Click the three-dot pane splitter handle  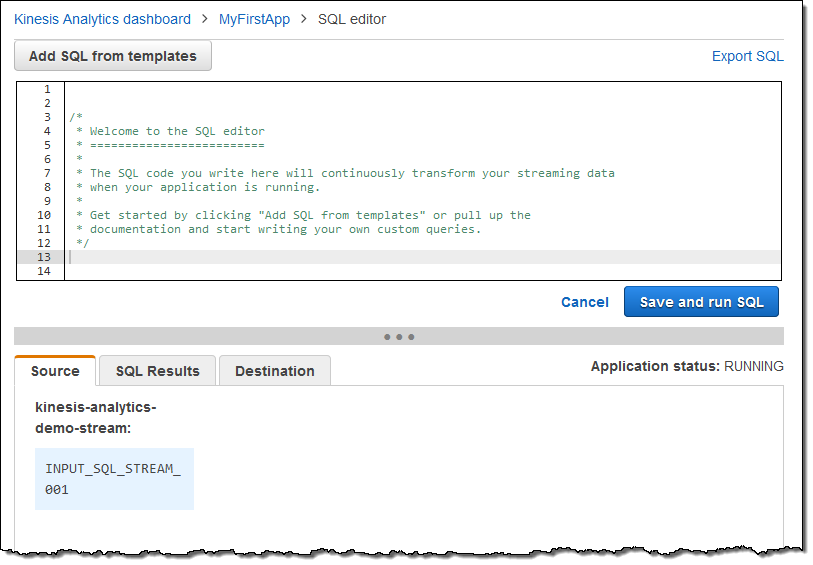399,337
